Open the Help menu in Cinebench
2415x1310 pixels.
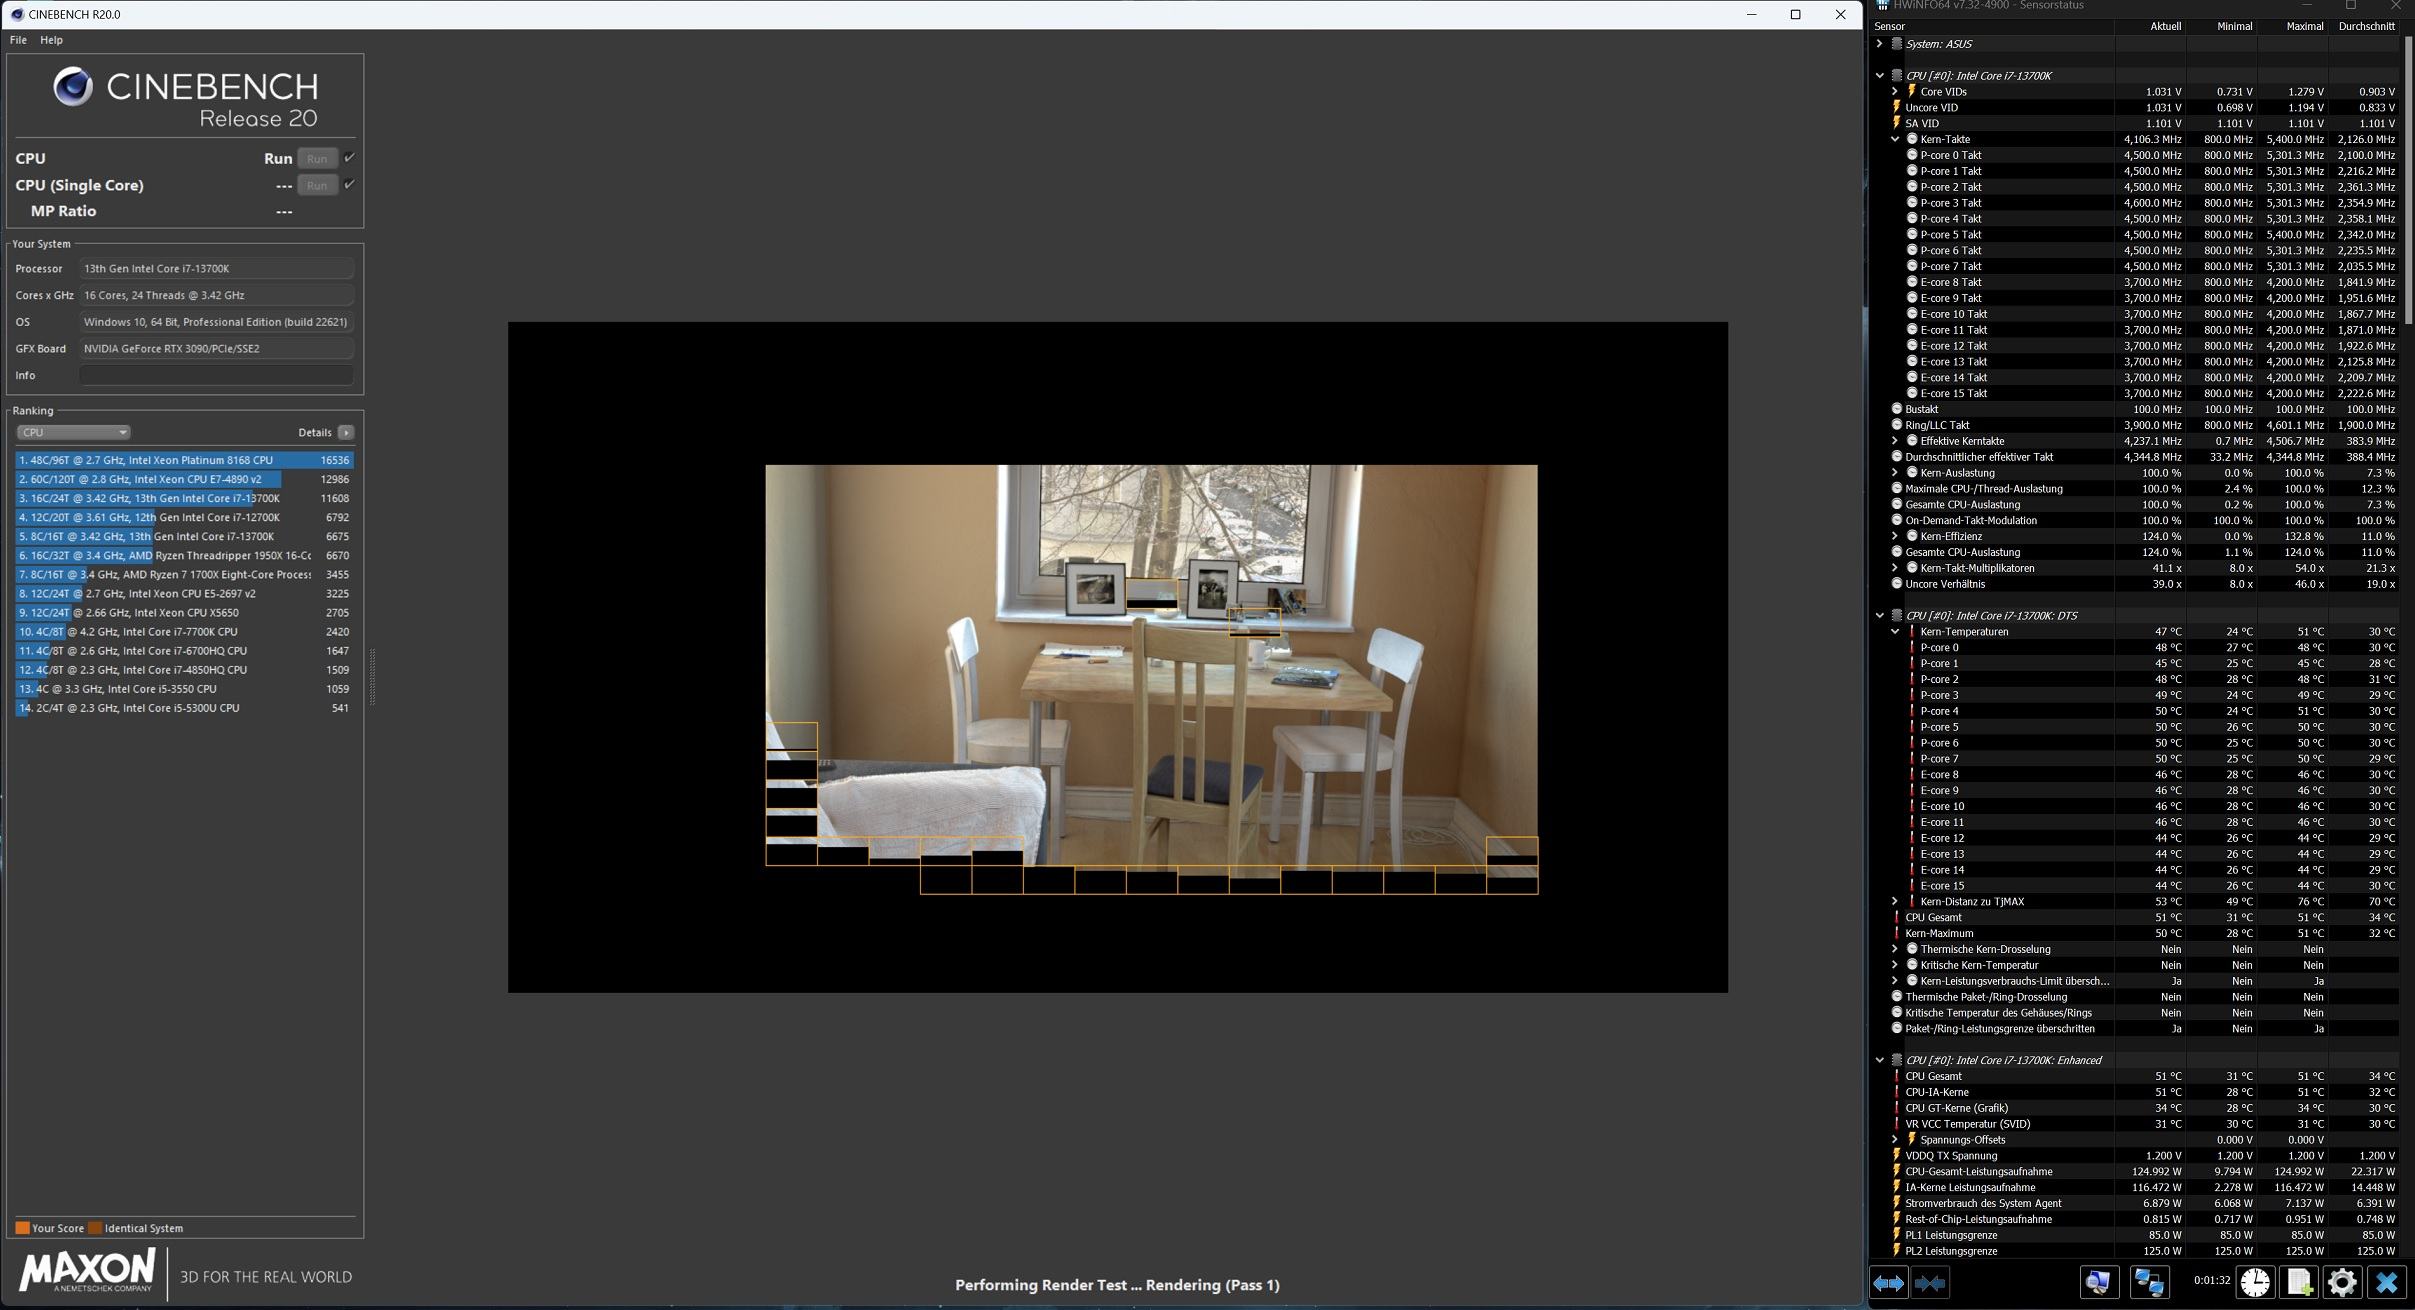[x=51, y=40]
